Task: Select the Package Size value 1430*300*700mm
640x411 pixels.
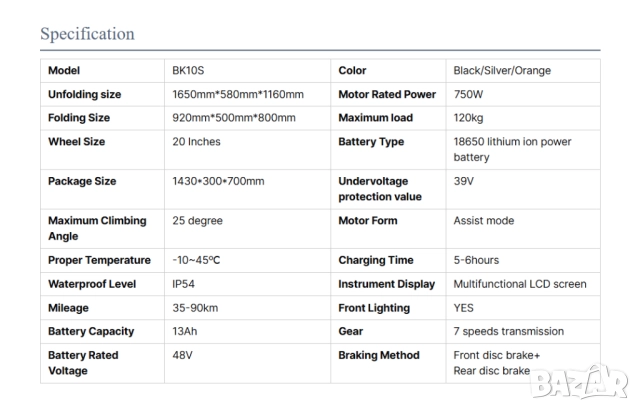Action: tap(218, 181)
